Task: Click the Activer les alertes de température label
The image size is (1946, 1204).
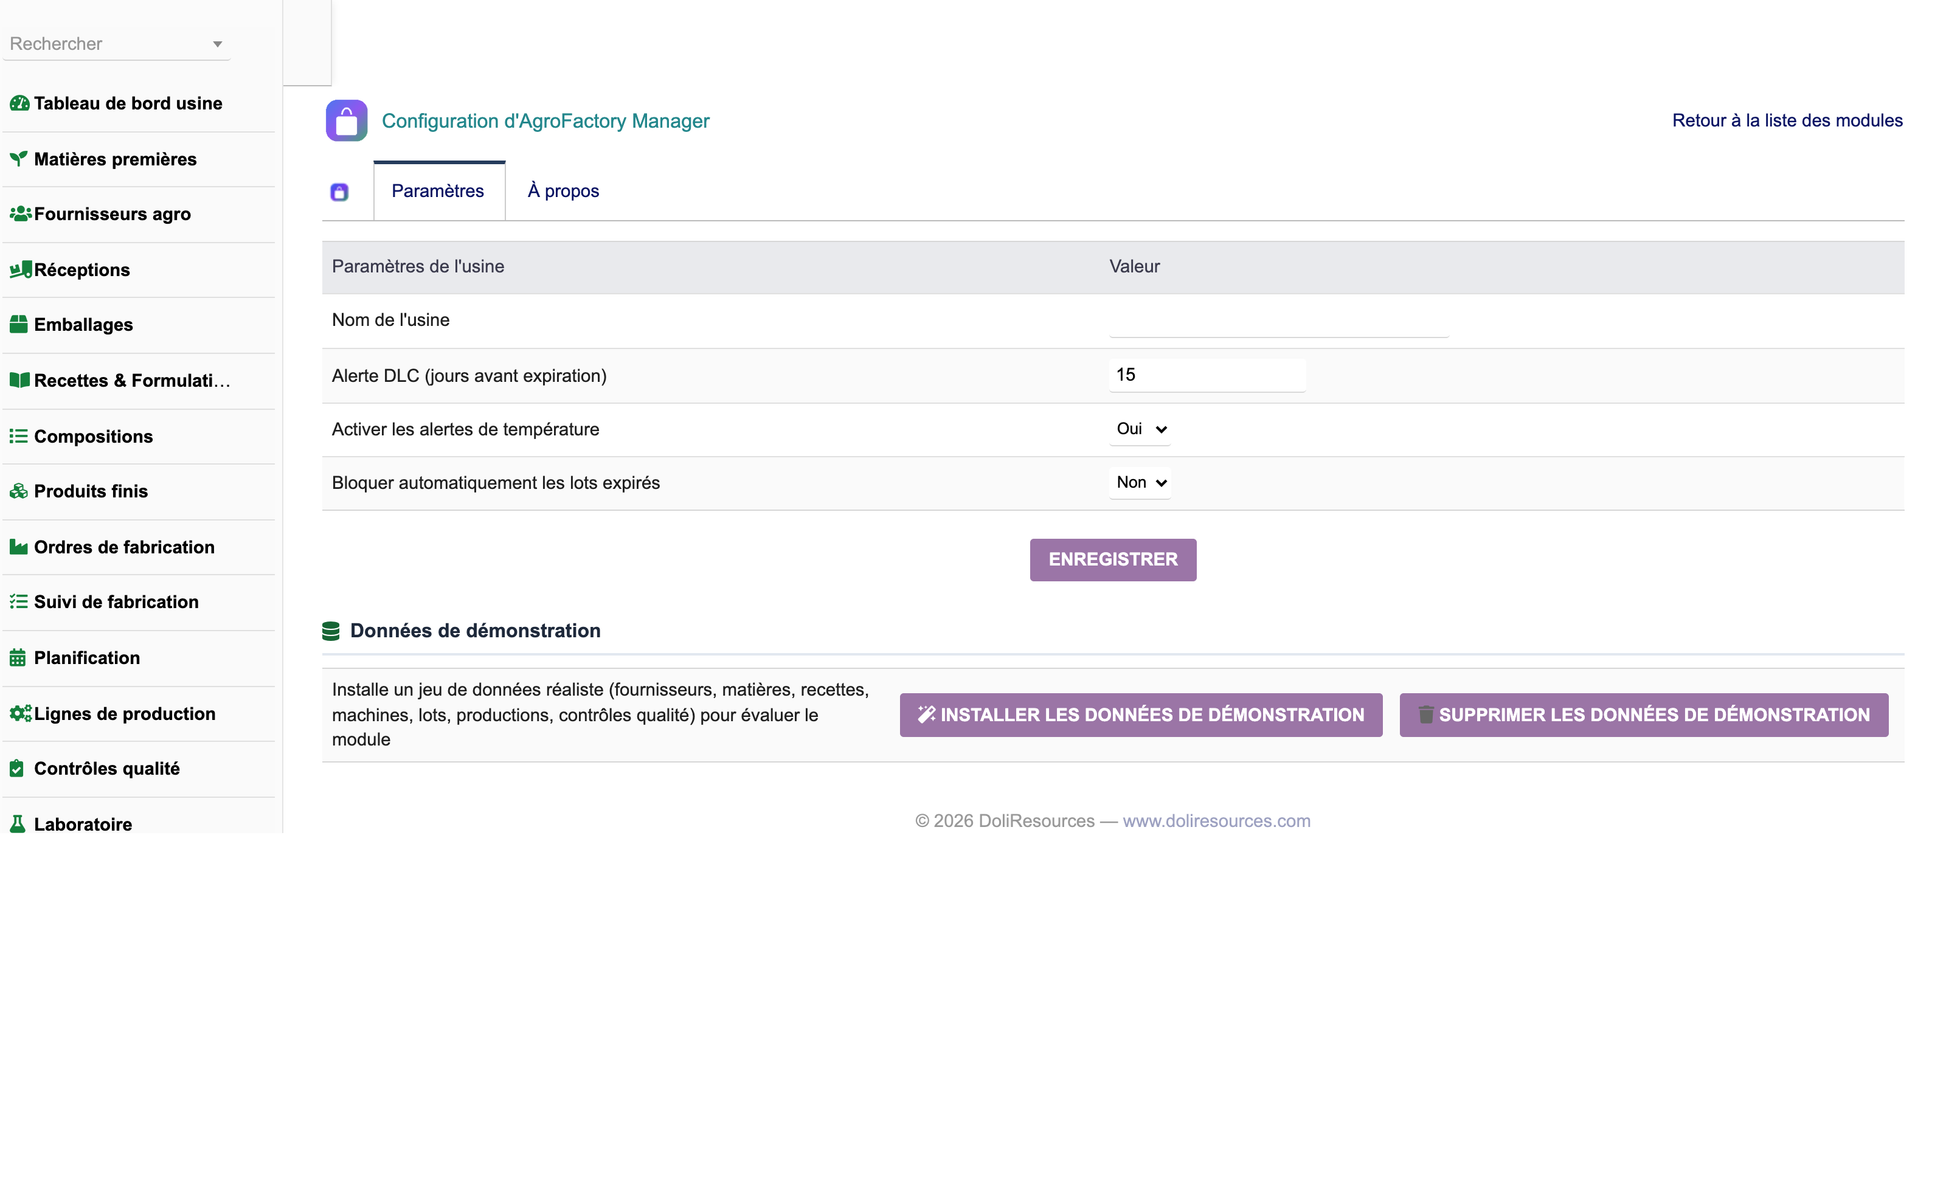Action: (x=465, y=430)
